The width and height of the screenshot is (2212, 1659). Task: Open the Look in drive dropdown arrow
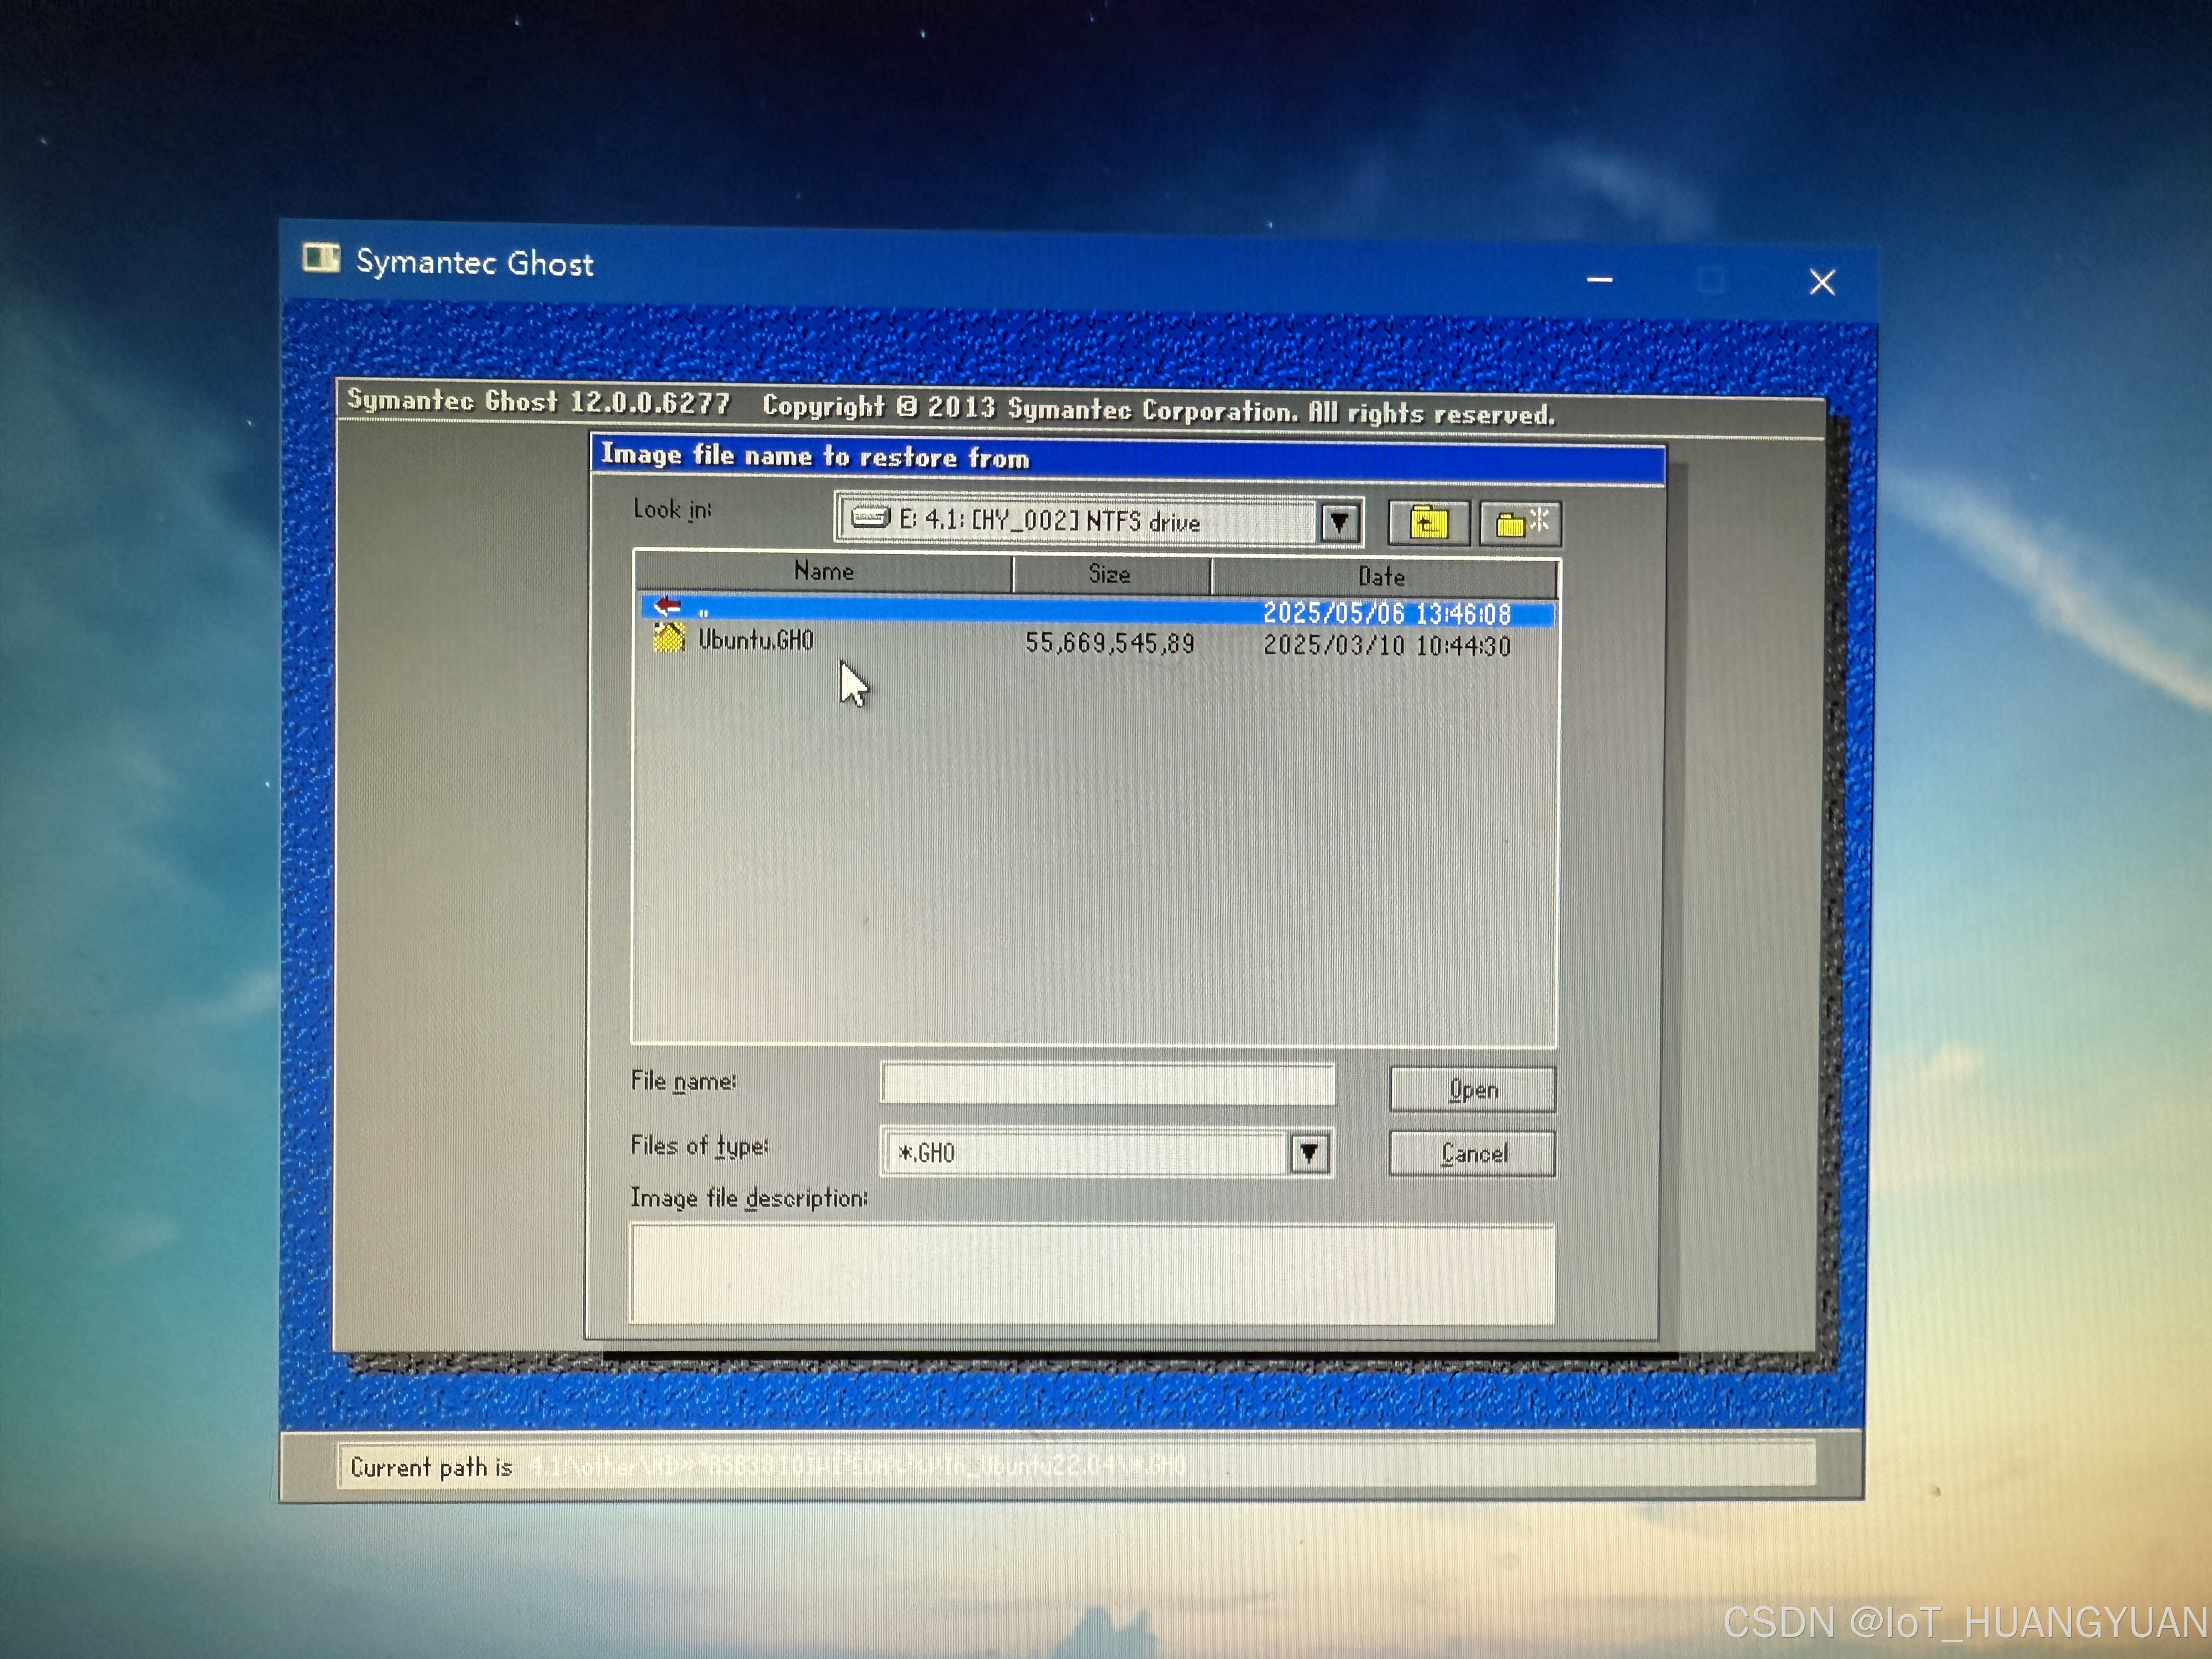pyautogui.click(x=1340, y=522)
